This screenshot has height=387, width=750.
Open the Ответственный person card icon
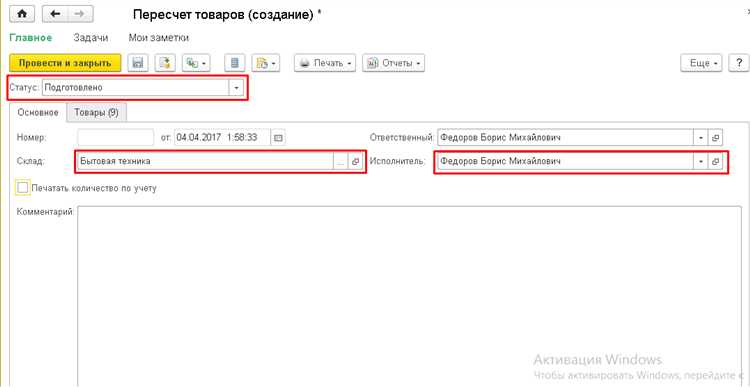point(716,138)
